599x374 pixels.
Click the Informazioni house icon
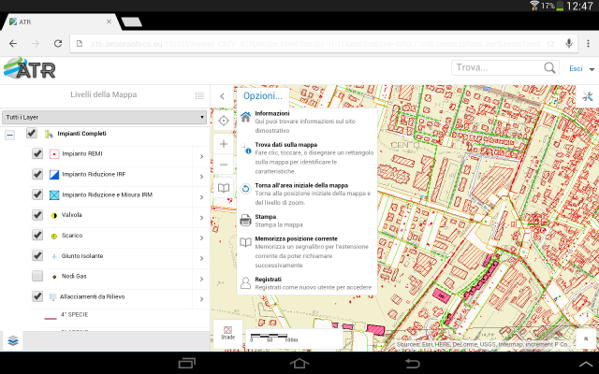coord(246,117)
